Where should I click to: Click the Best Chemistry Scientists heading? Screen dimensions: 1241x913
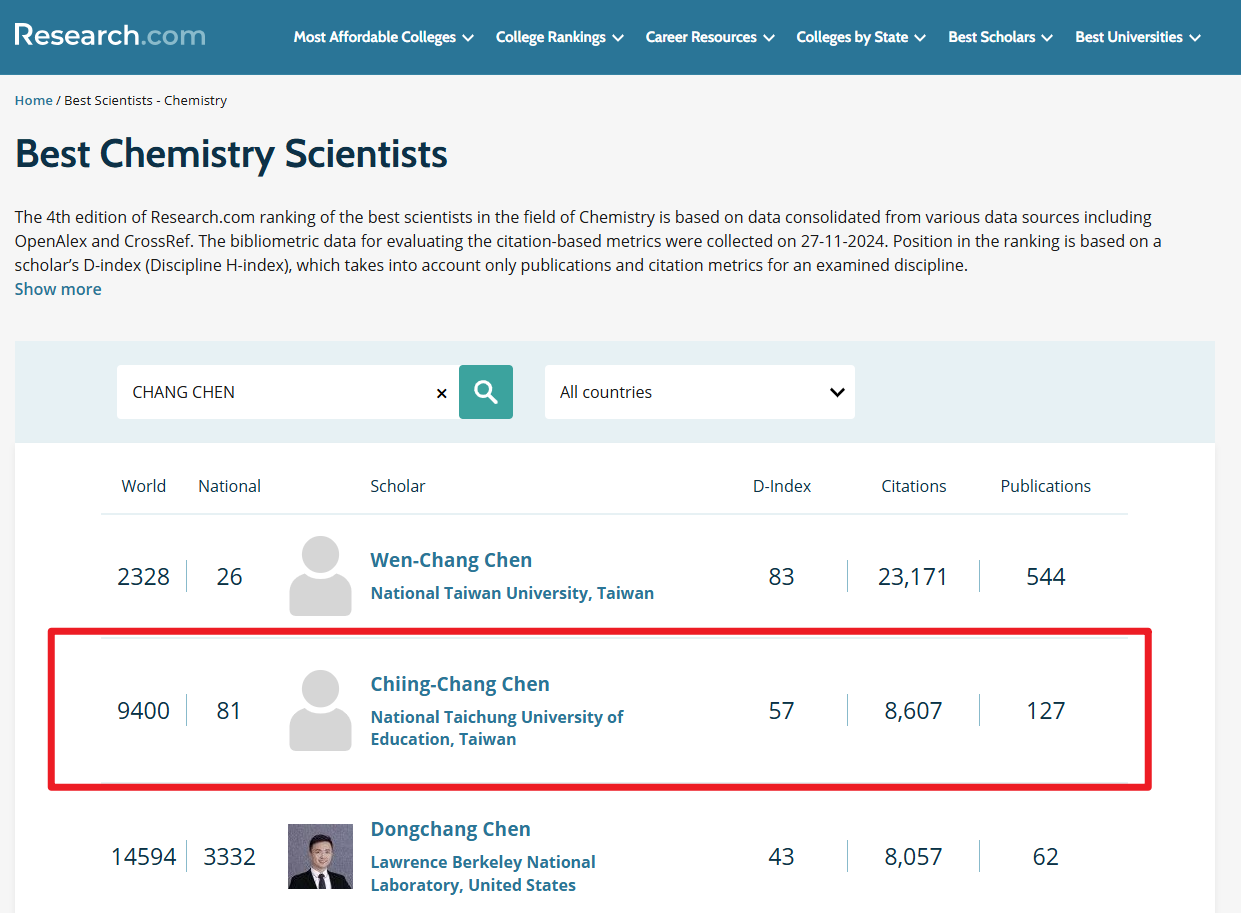coord(231,154)
